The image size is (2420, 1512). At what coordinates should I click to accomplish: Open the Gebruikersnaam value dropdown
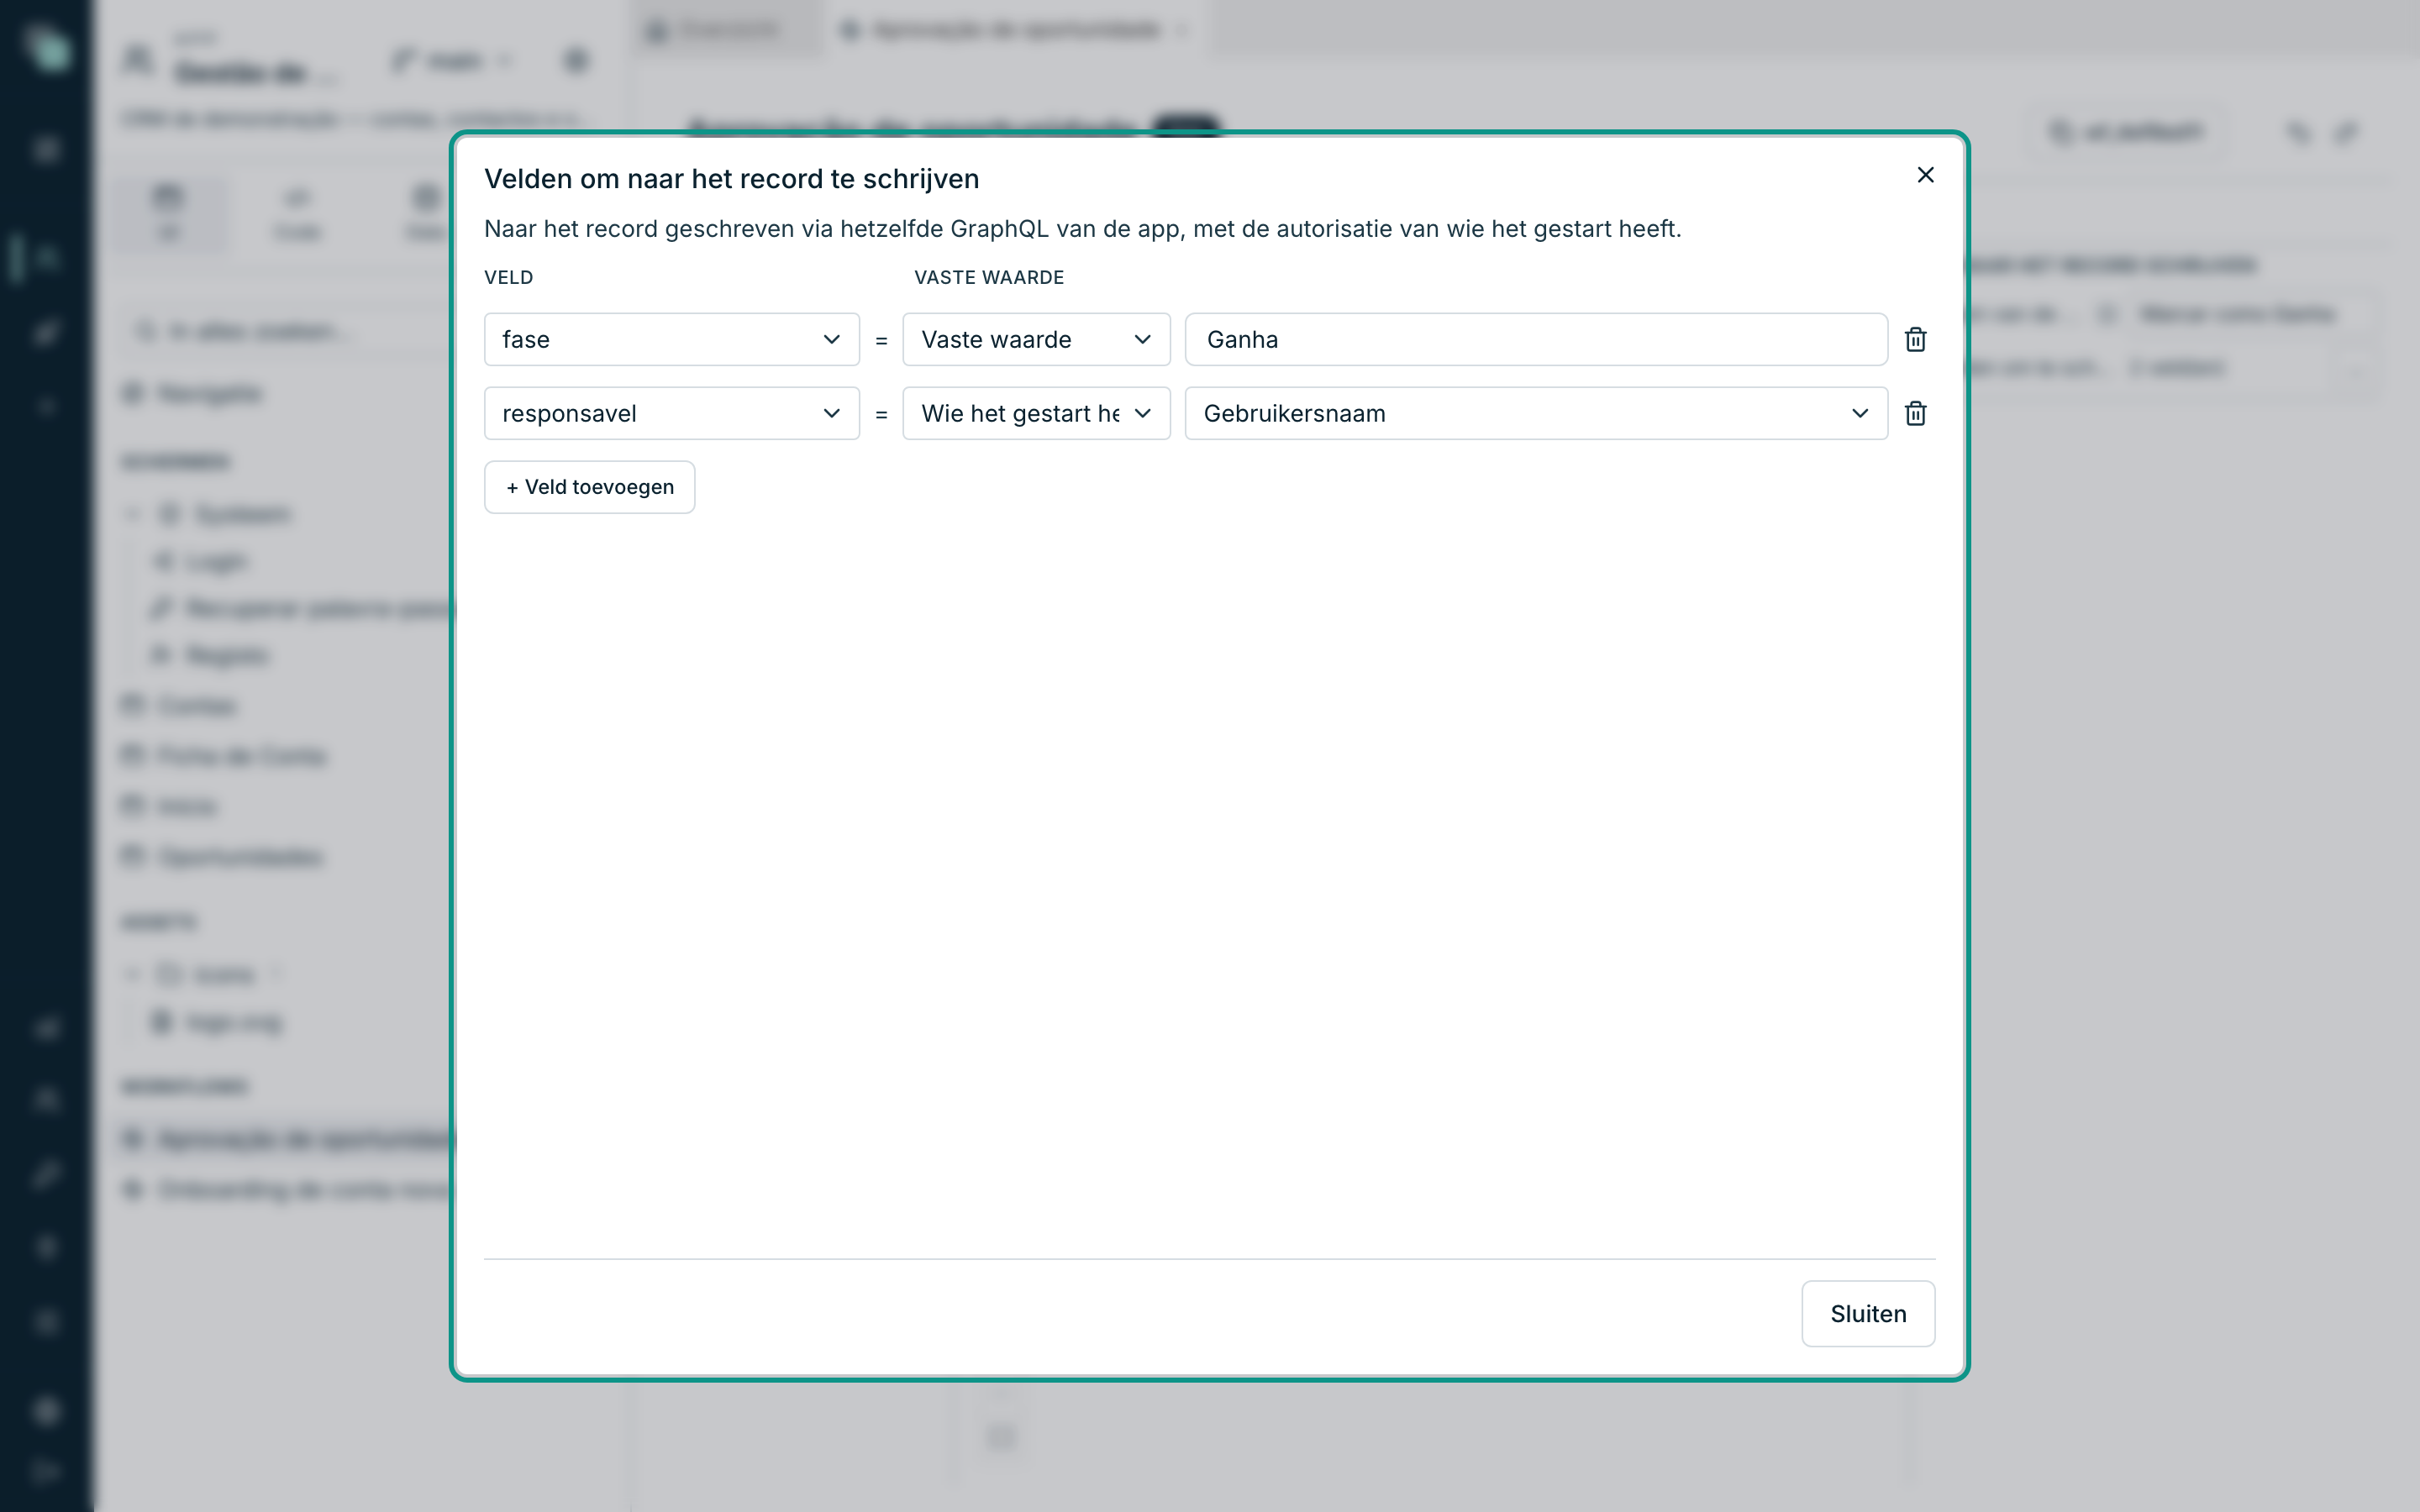point(1536,414)
